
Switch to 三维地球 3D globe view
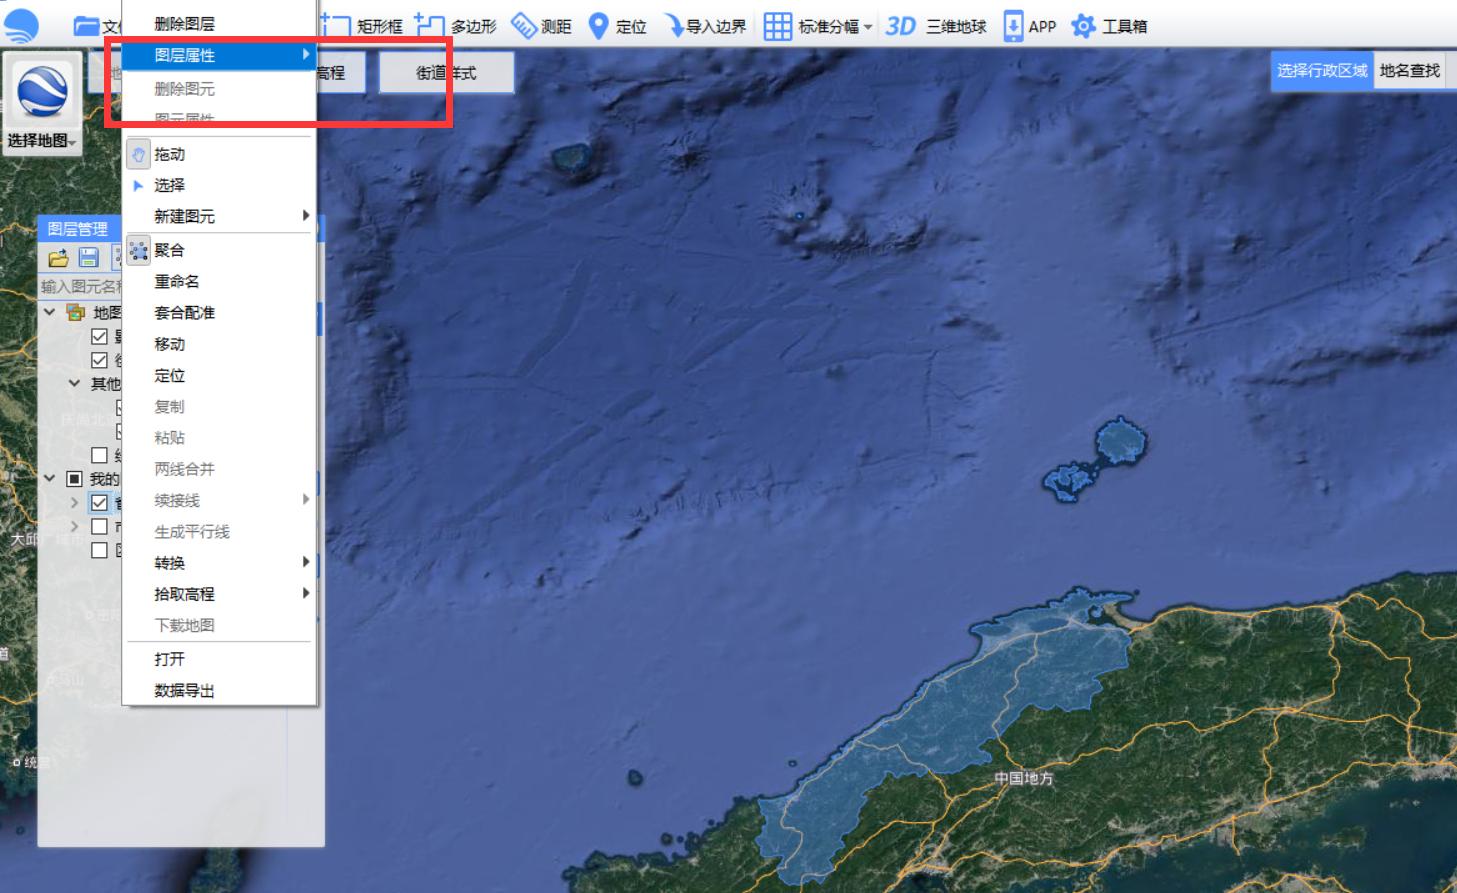936,26
